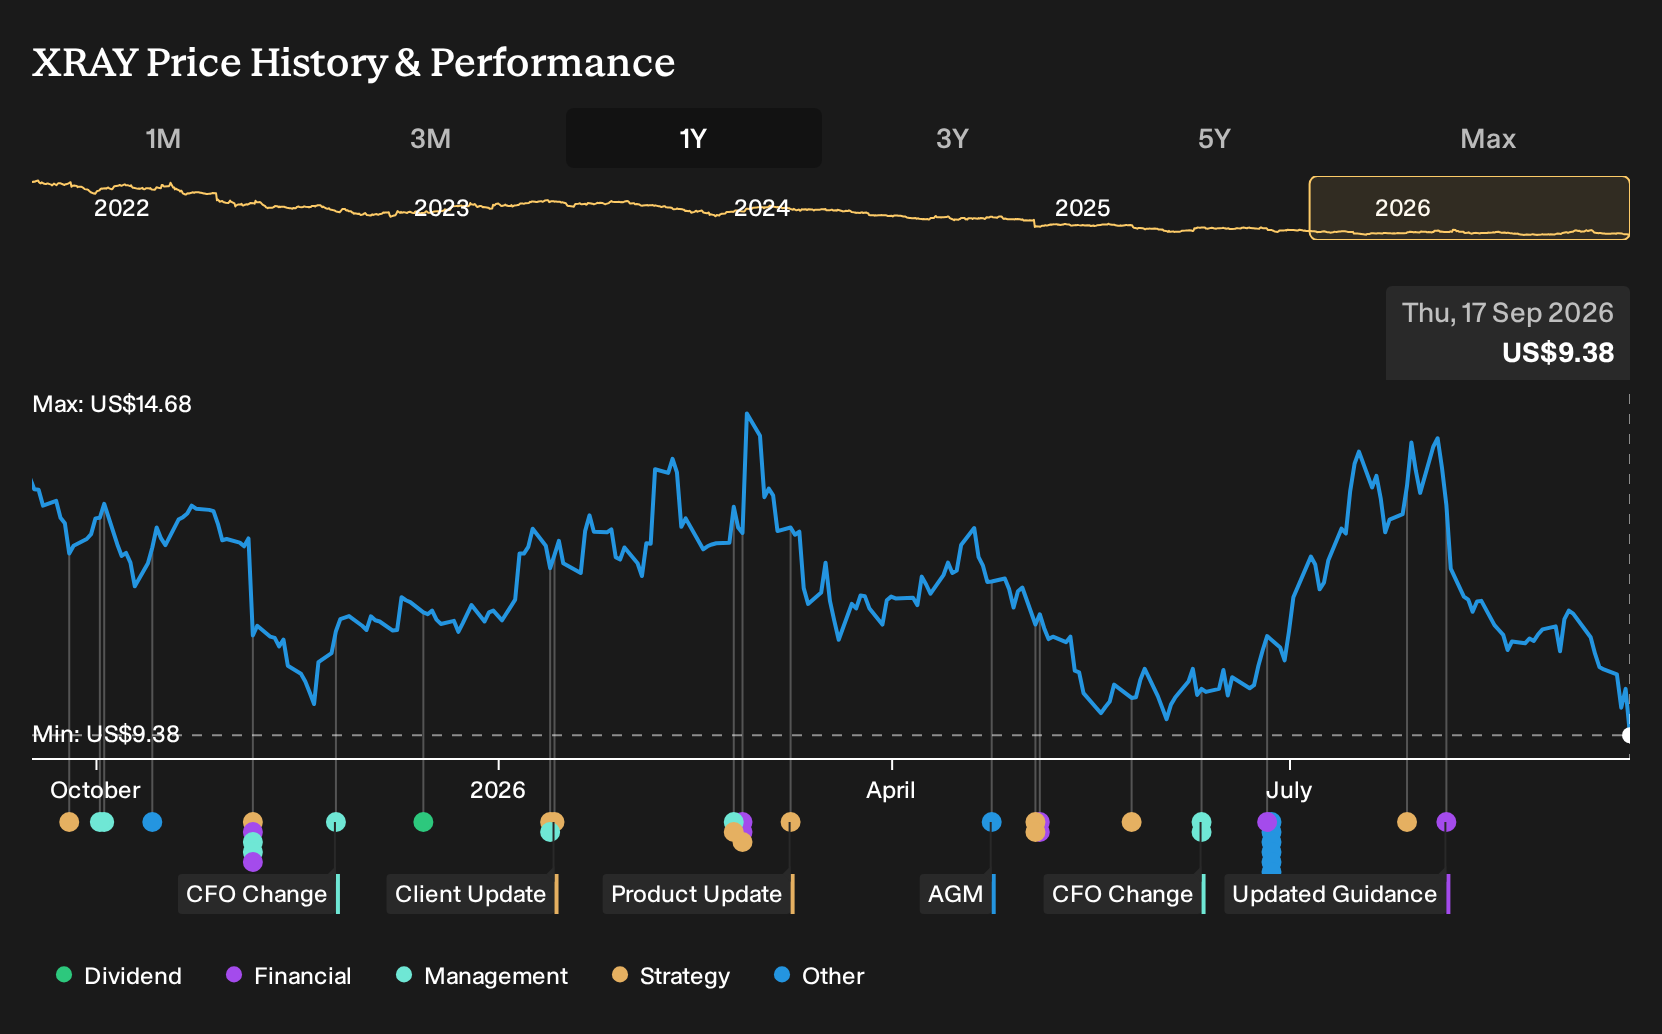Viewport: 1662px width, 1034px height.
Task: Click the October axis label
Action: point(95,790)
